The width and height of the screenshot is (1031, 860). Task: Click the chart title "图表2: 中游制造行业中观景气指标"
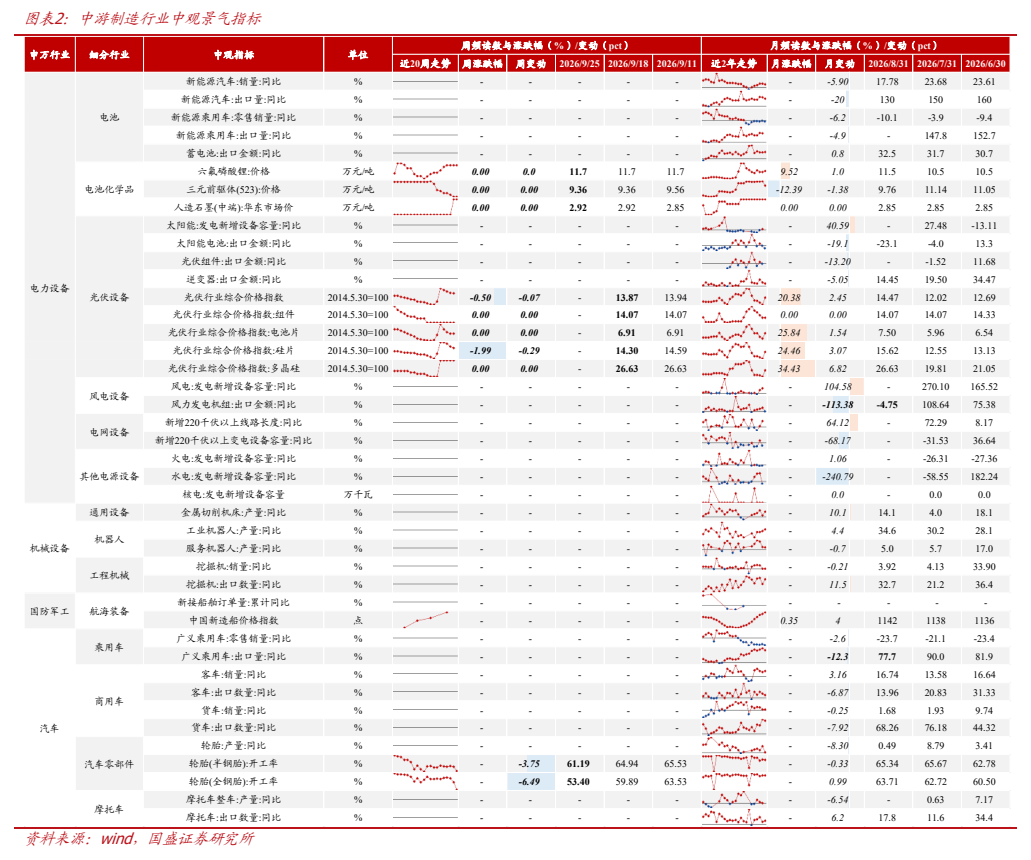pyautogui.click(x=143, y=18)
